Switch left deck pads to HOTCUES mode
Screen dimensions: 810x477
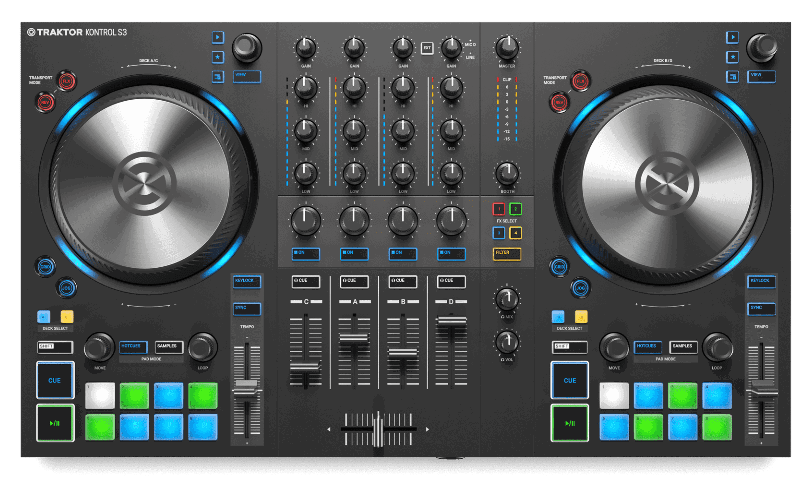[133, 347]
